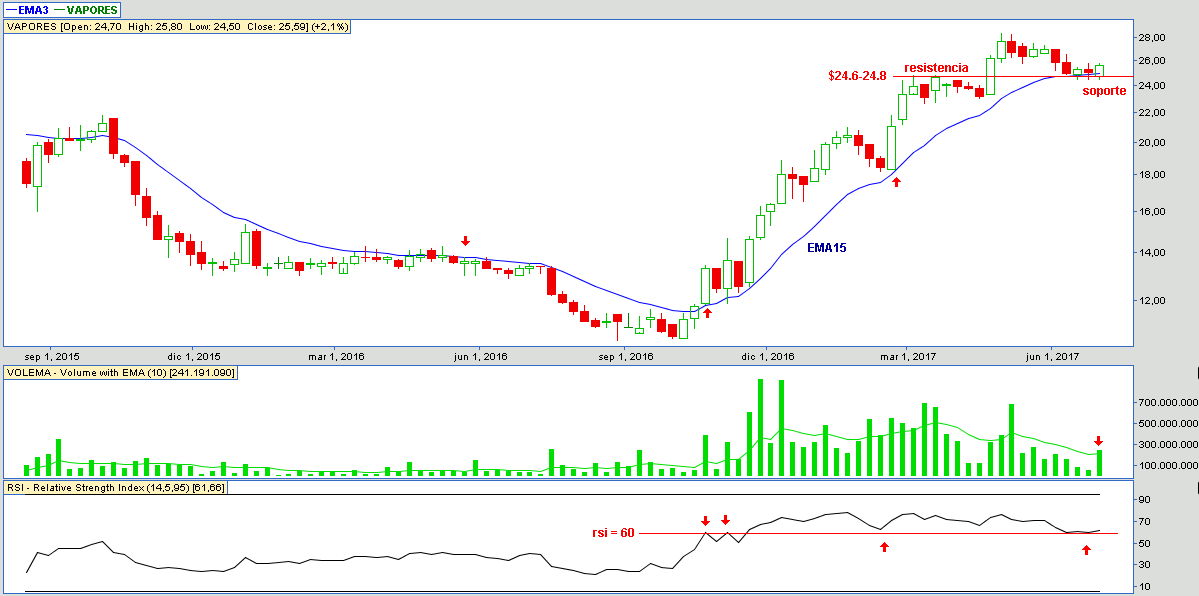
Task: Click the 10 RSI axis value
Action: [x=1145, y=587]
